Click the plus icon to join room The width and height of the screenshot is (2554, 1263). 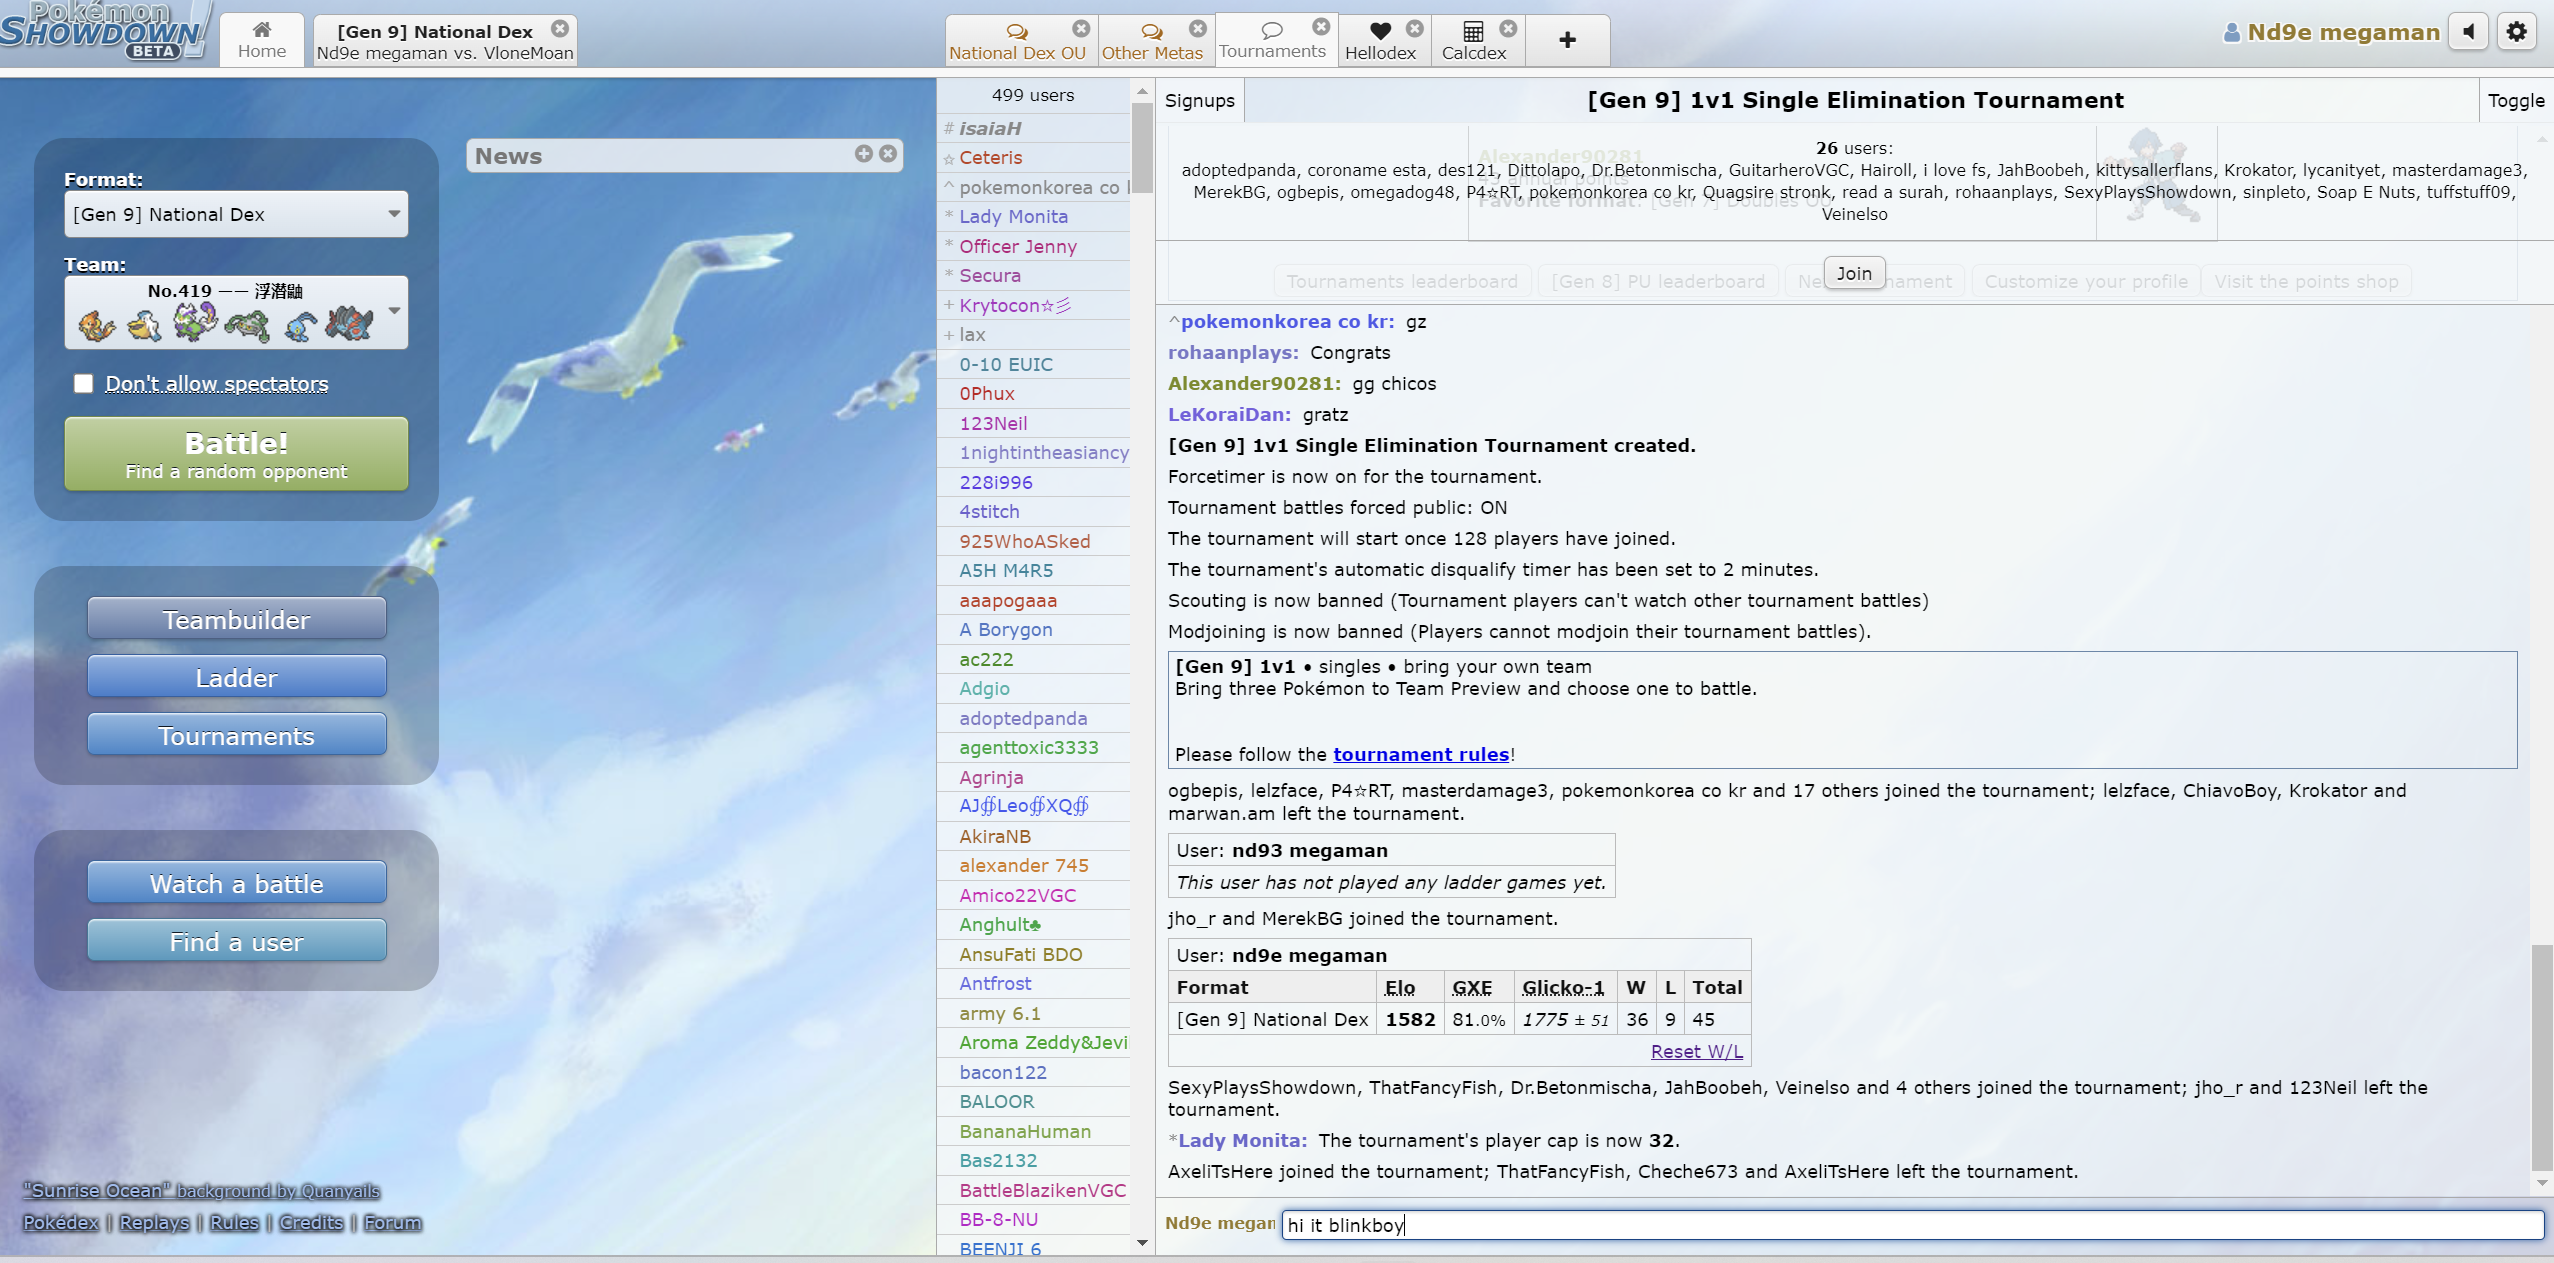(x=1567, y=40)
